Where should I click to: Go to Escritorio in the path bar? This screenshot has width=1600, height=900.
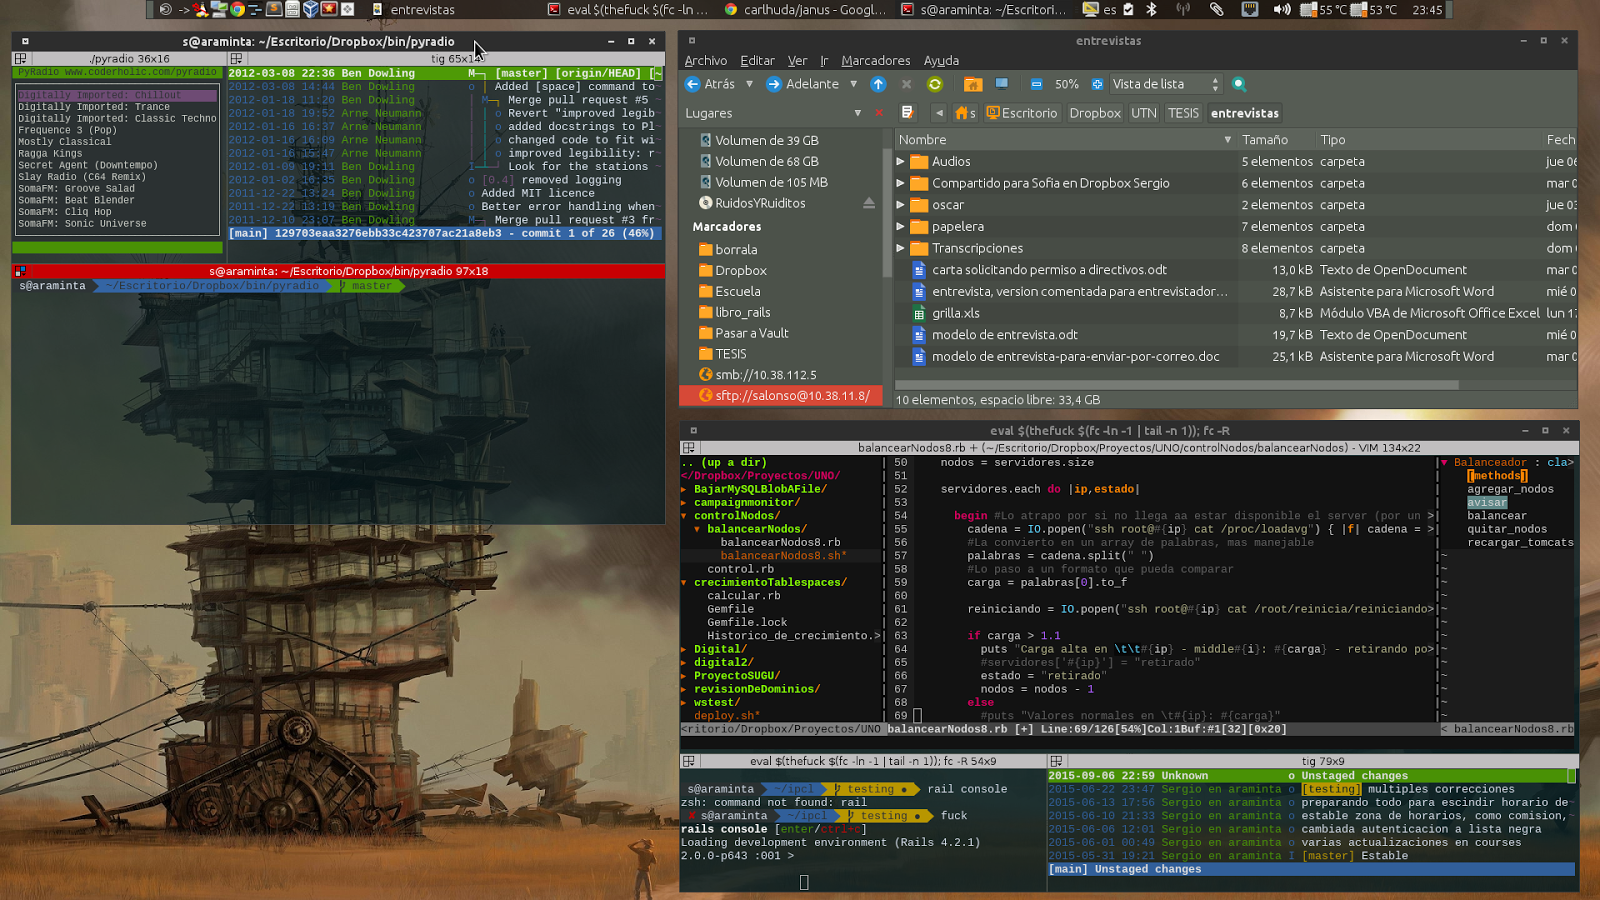[x=1022, y=113]
